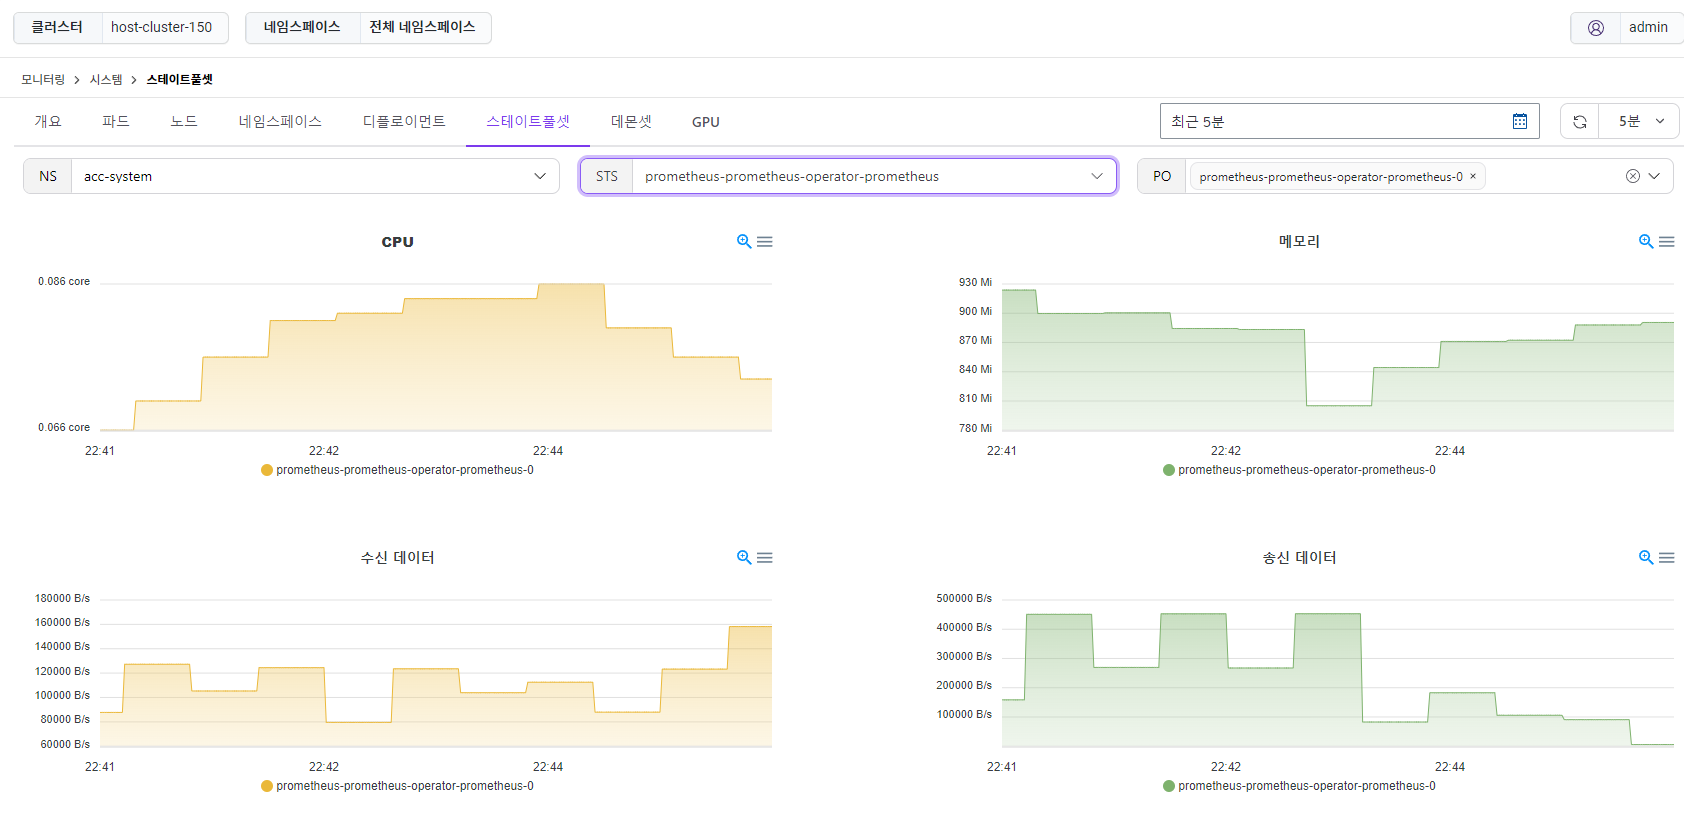
Task: Click the zoom icon on the CPU chart
Action: (x=744, y=241)
